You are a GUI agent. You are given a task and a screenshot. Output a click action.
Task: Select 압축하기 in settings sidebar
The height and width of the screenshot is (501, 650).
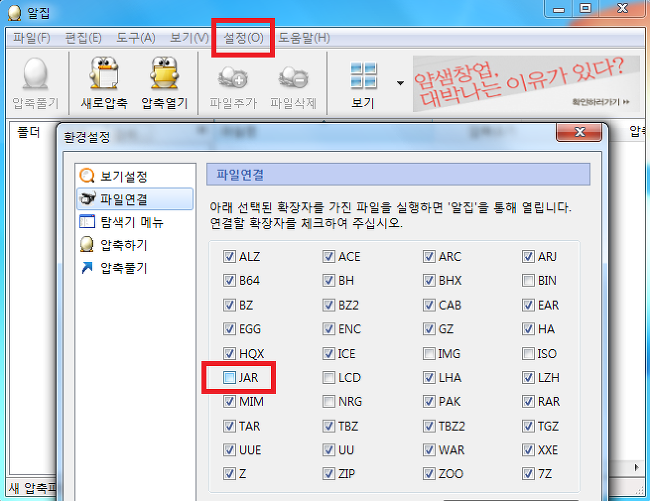135,245
